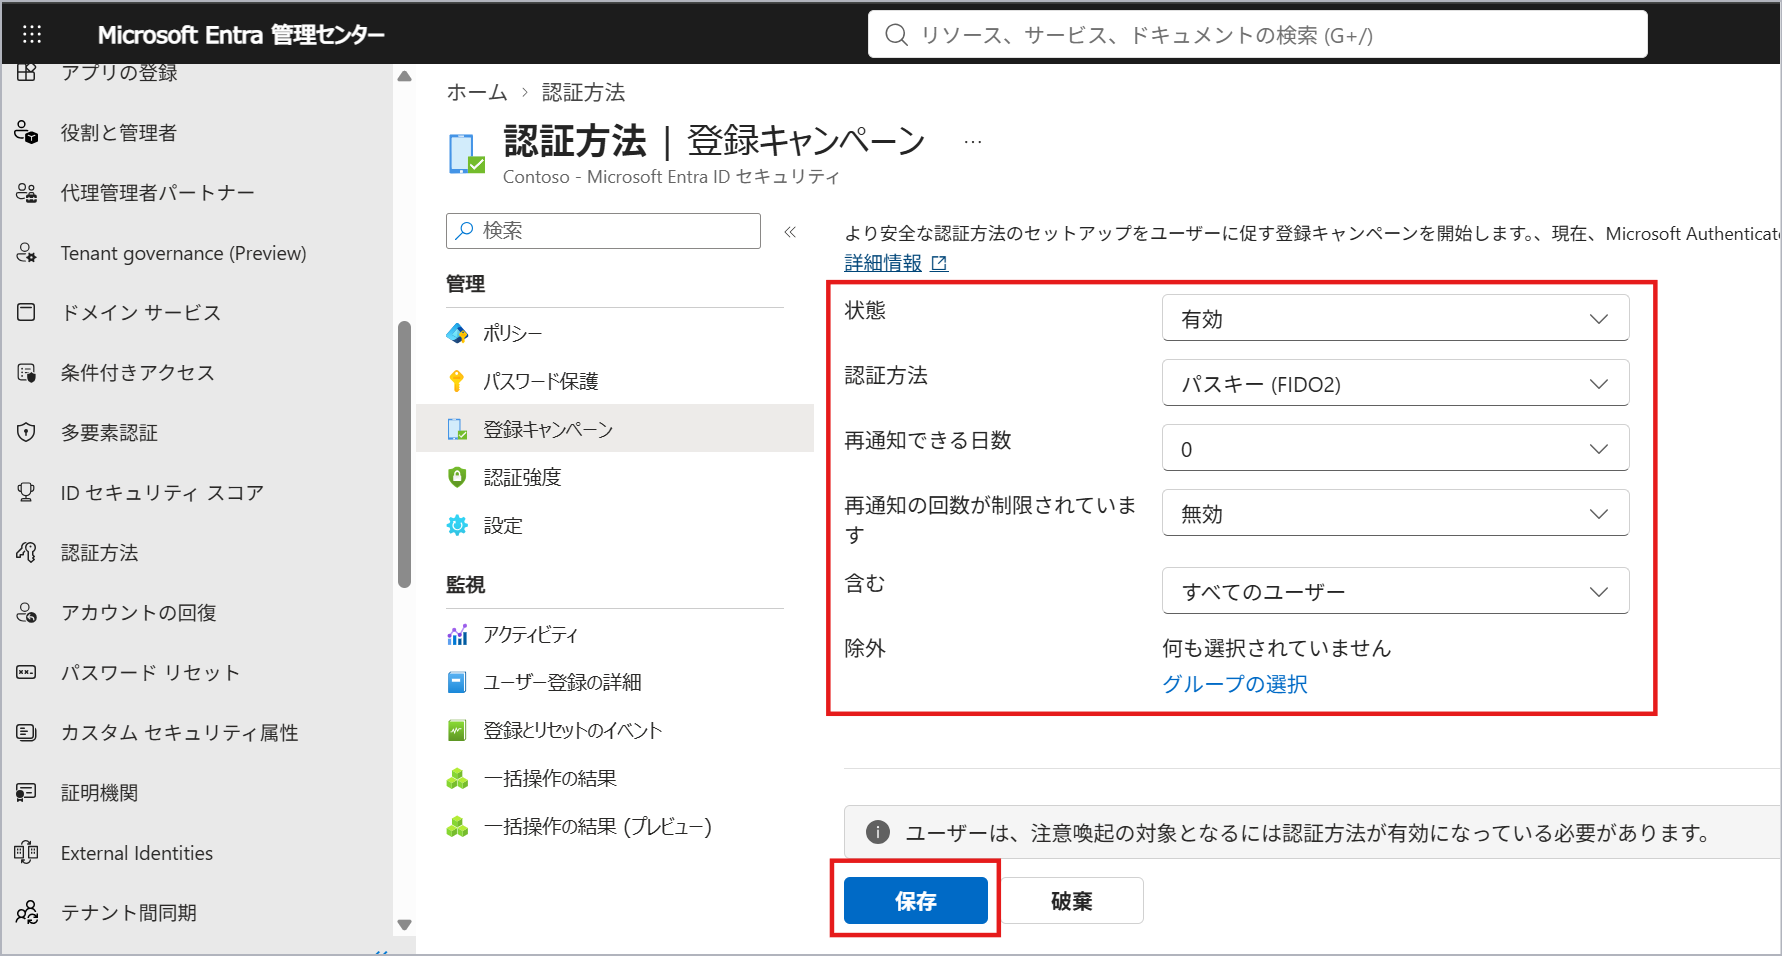Screen dimensions: 1782x956
Task: Open the 詳細情報 link
Action: (x=895, y=262)
